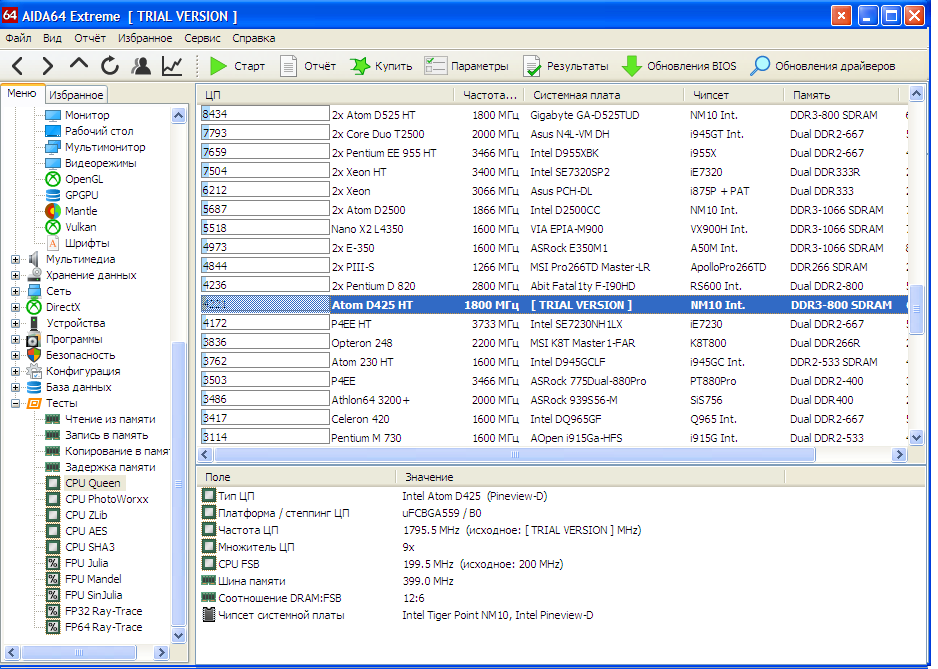Expand the Сеть tree node
Image resolution: width=938 pixels, height=669 pixels.
pyautogui.click(x=16, y=291)
